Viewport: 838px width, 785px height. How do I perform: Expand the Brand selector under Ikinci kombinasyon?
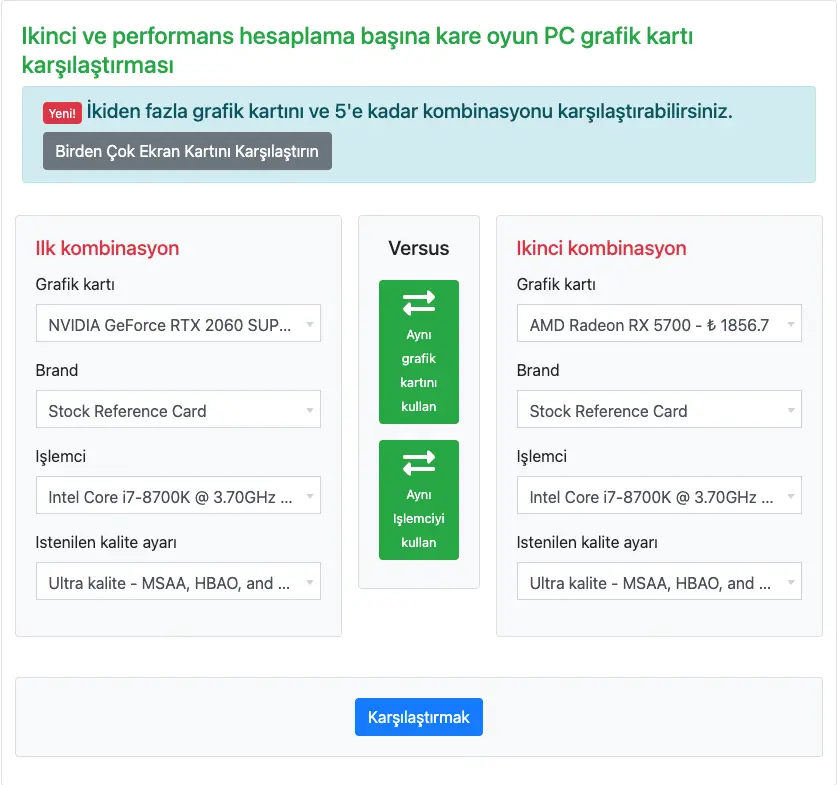[659, 409]
